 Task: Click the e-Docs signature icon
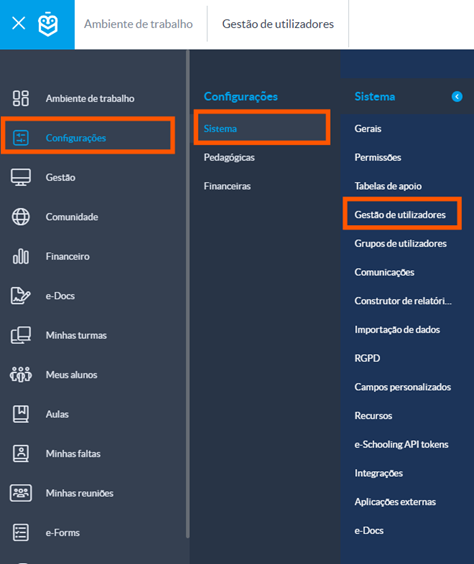(20, 296)
